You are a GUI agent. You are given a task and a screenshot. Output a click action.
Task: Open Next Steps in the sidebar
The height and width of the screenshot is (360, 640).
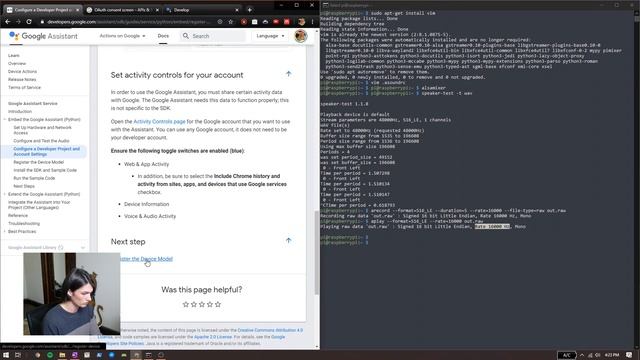(x=24, y=186)
